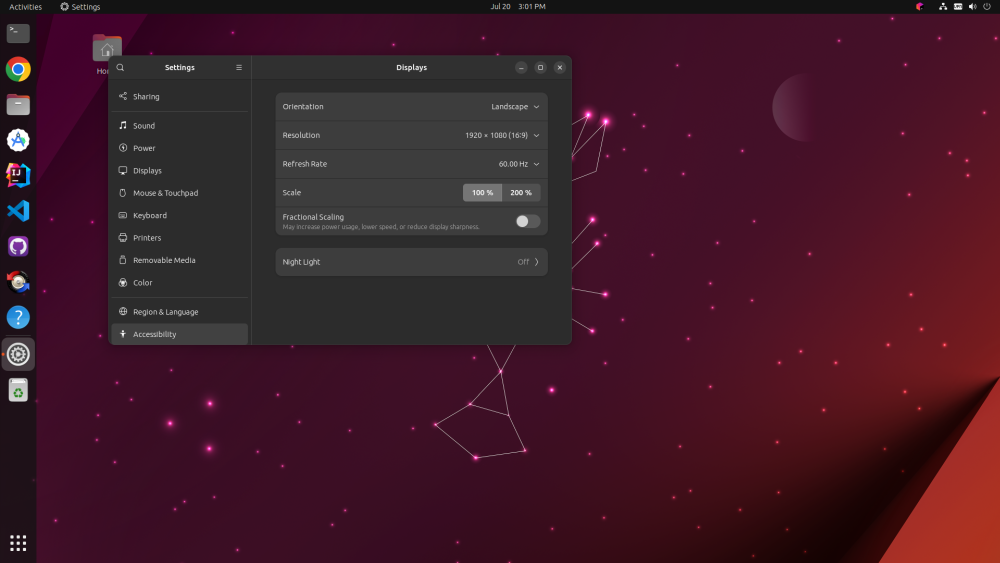Open the Settings app menu in top bar
Viewport: 1000px width, 563px height.
(x=80, y=6)
